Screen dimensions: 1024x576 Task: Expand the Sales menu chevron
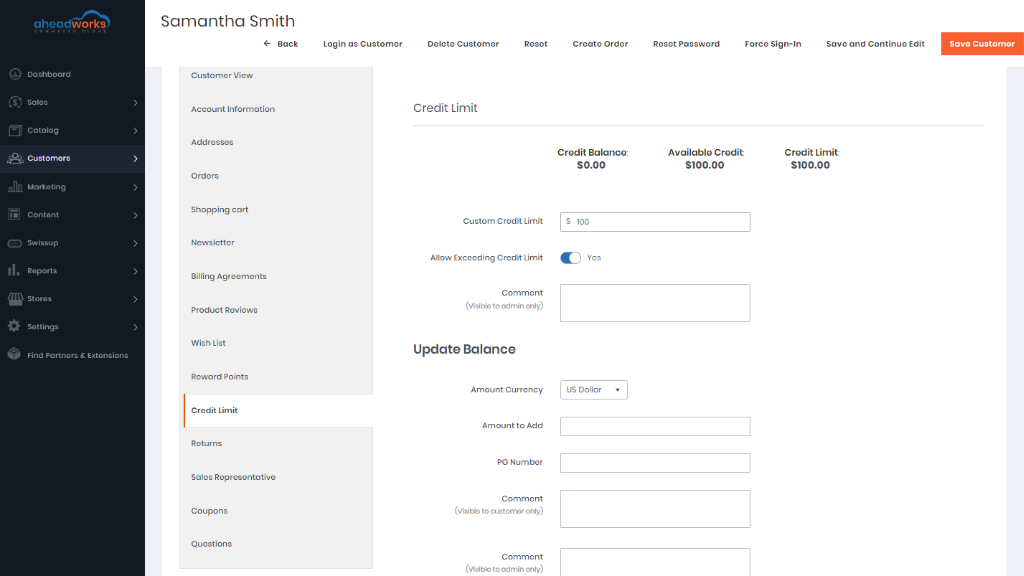(135, 103)
